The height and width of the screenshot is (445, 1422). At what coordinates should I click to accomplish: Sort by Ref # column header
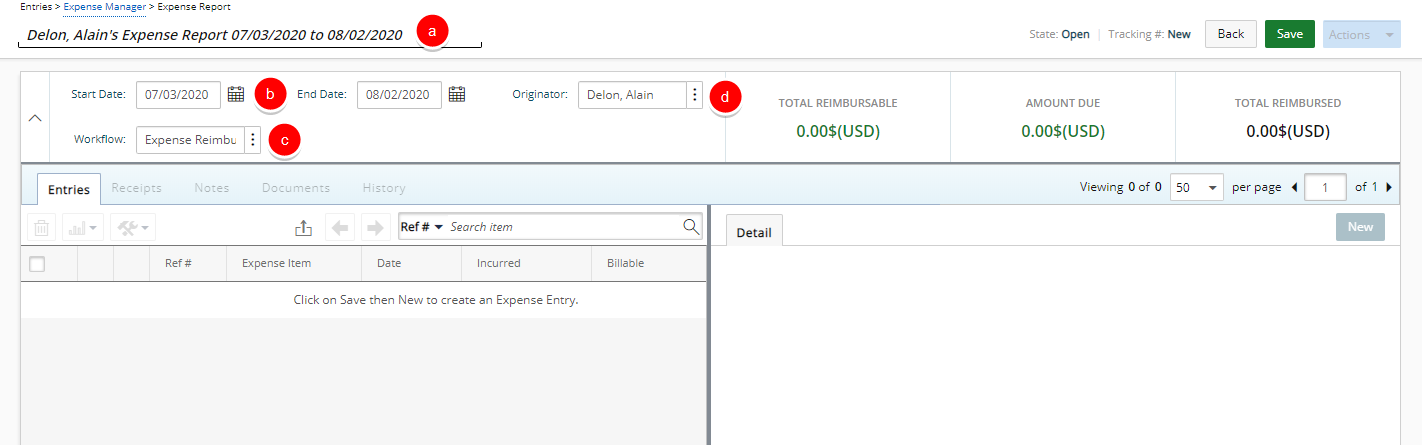tap(178, 264)
